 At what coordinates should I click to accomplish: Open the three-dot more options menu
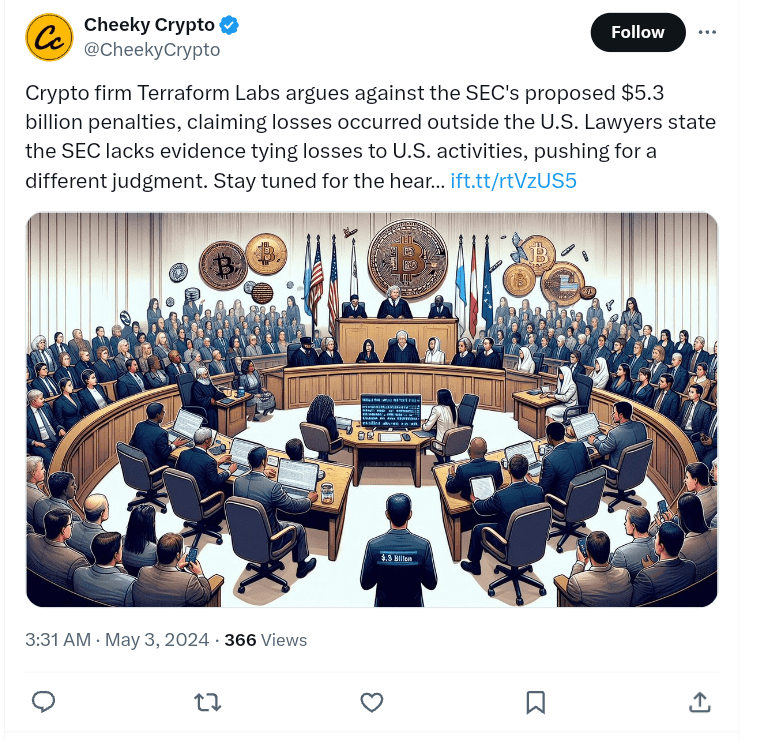[x=707, y=32]
